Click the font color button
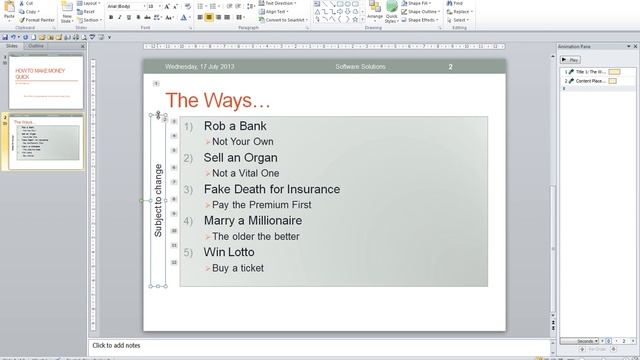The image size is (640, 360). click(184, 17)
